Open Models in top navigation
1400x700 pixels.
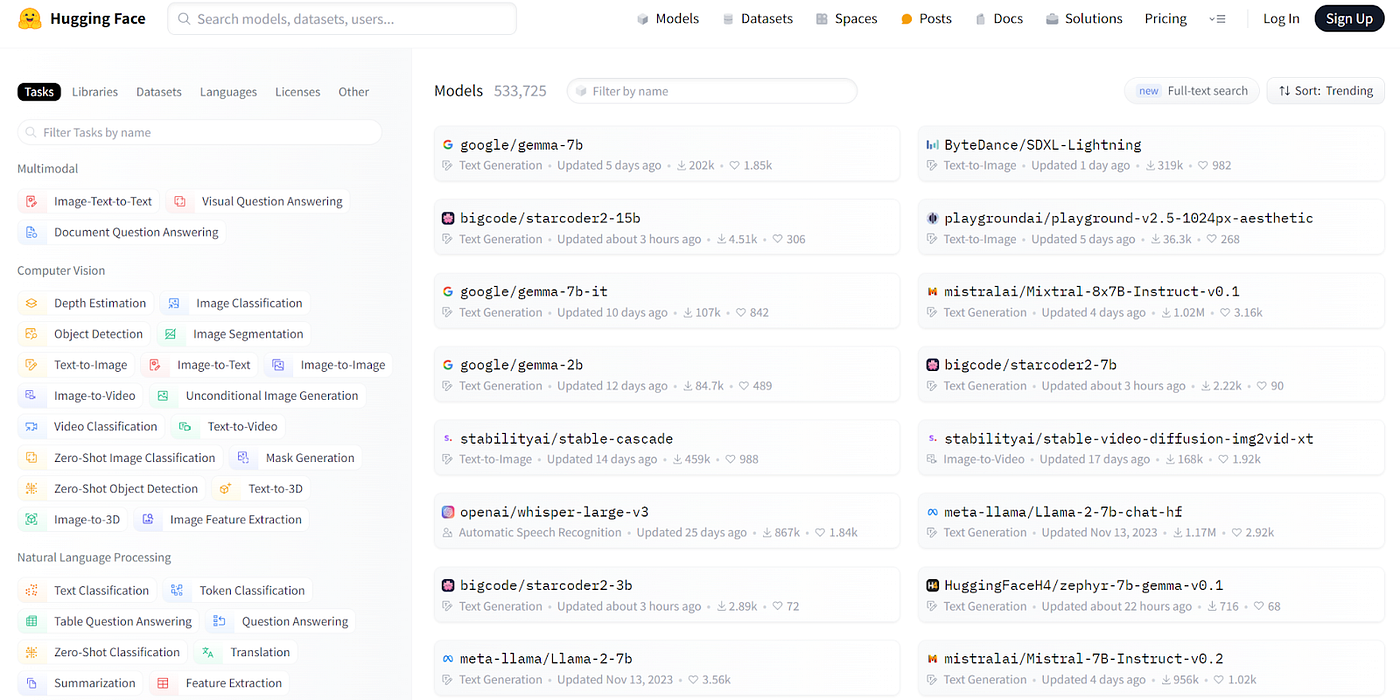(x=668, y=19)
